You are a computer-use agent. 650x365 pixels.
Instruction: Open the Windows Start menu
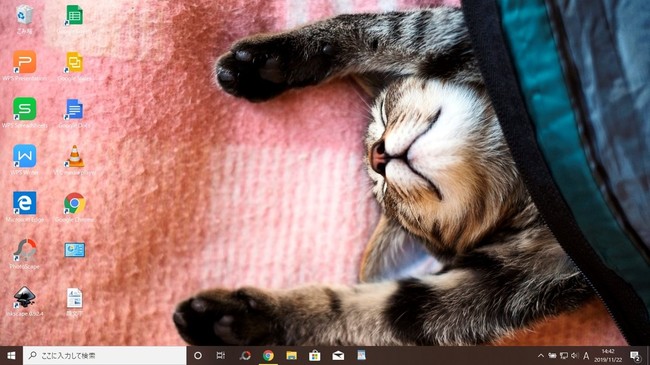(x=11, y=355)
